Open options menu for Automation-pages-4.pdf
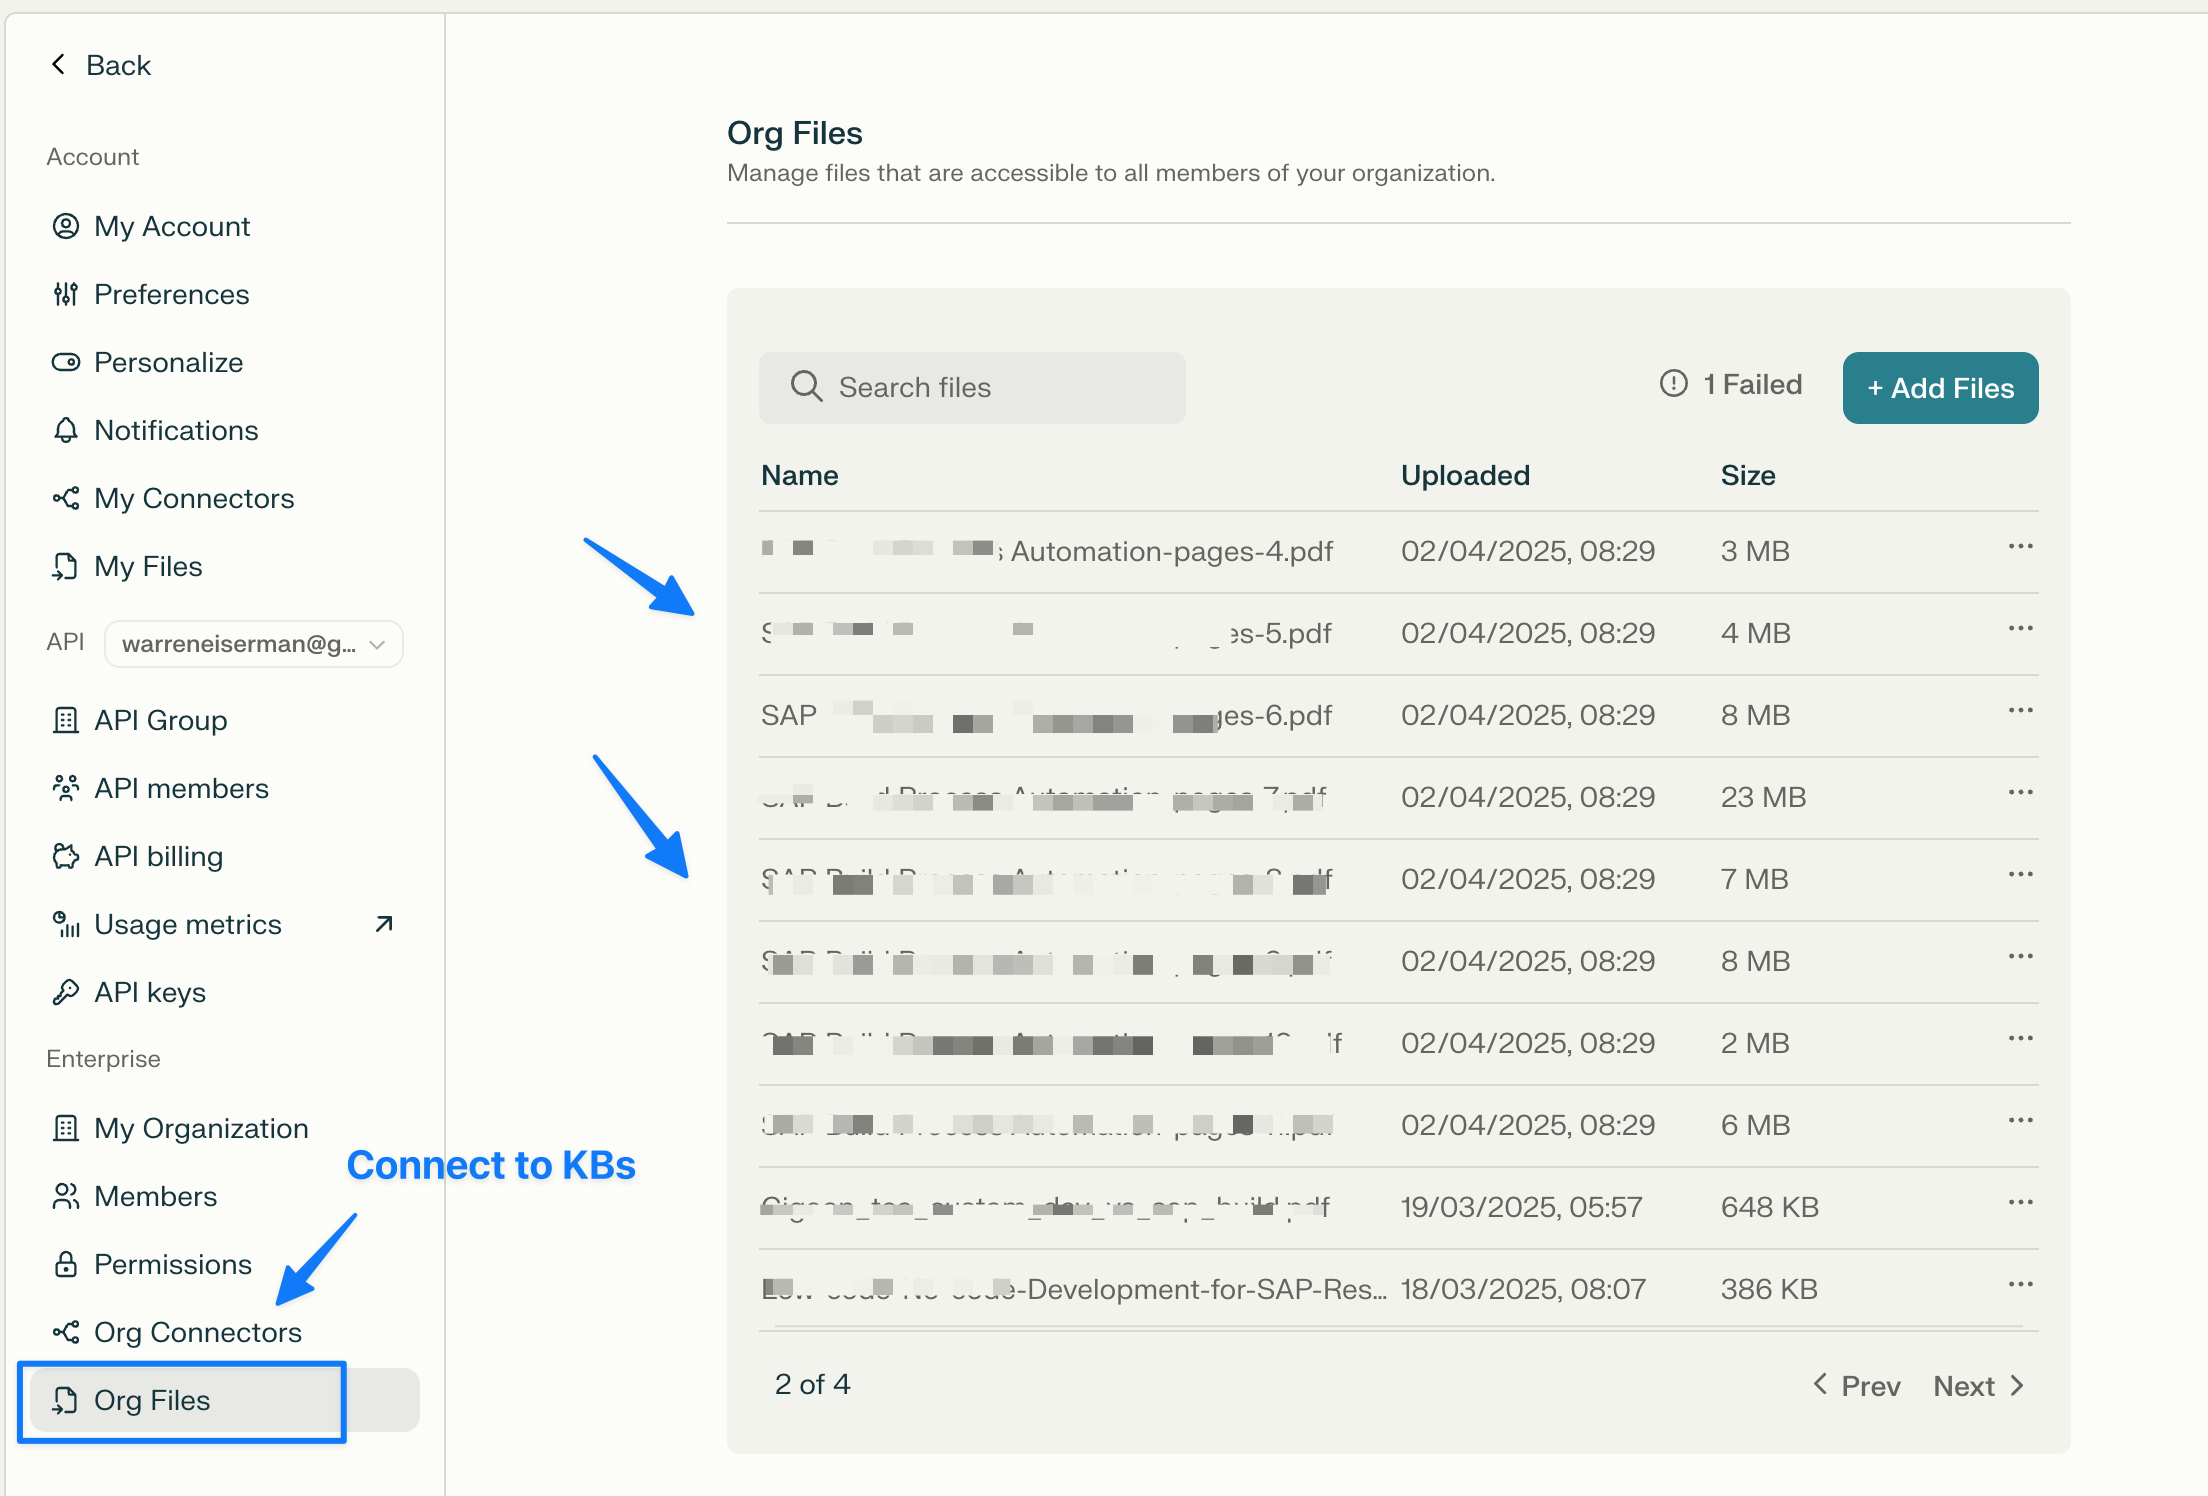Viewport: 2208px width, 1496px height. (x=2020, y=547)
